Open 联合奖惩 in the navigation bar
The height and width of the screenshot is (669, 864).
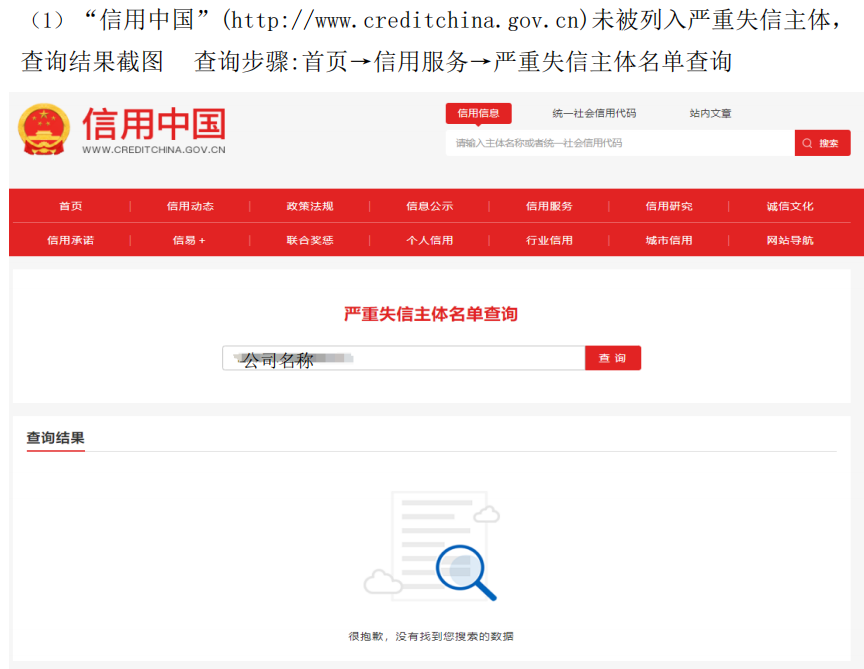310,240
